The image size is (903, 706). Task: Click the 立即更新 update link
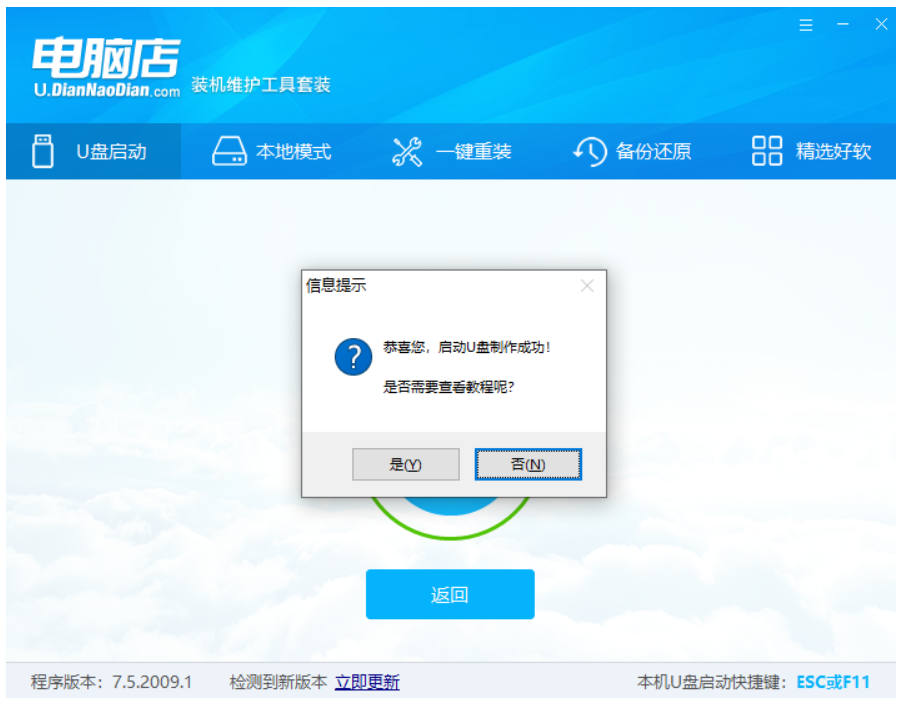click(x=367, y=682)
